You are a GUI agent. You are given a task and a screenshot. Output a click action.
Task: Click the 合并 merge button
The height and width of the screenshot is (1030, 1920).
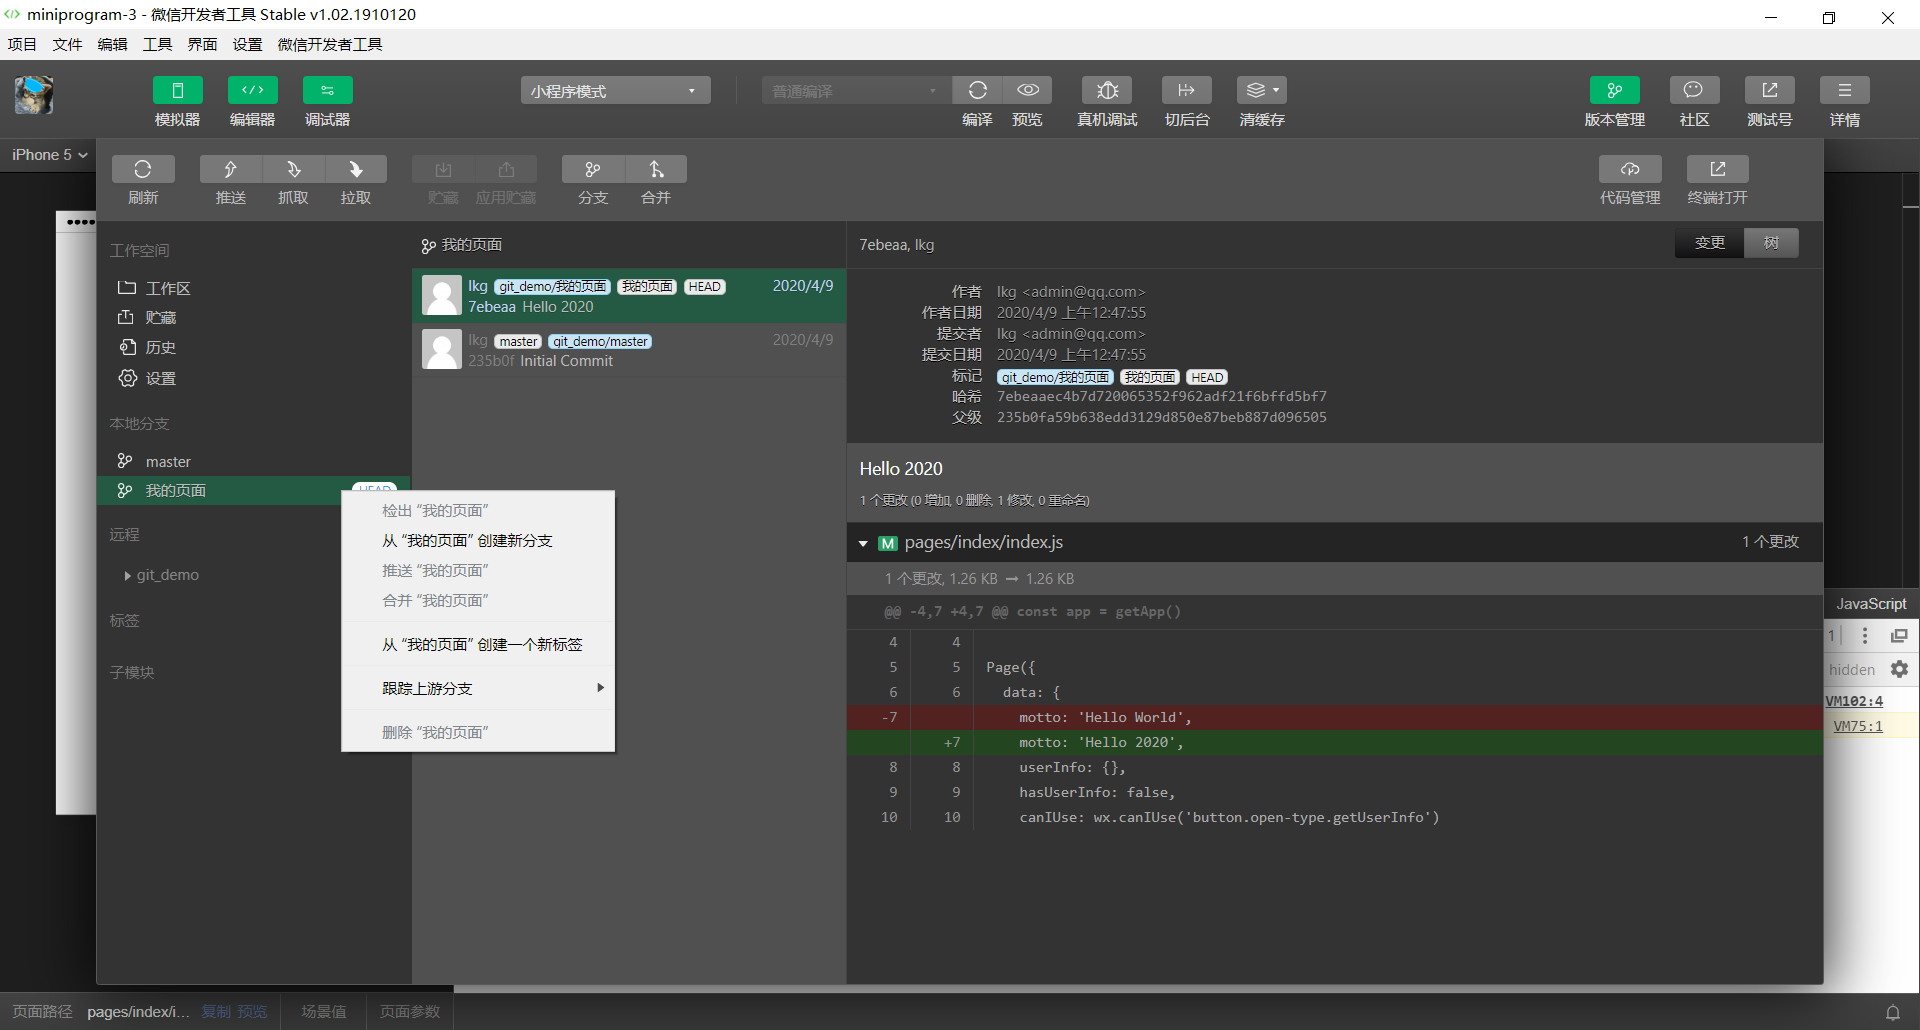656,169
